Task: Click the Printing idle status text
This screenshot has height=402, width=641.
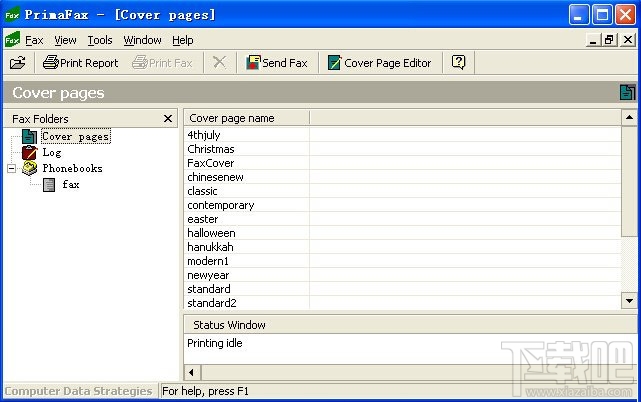Action: tap(215, 343)
